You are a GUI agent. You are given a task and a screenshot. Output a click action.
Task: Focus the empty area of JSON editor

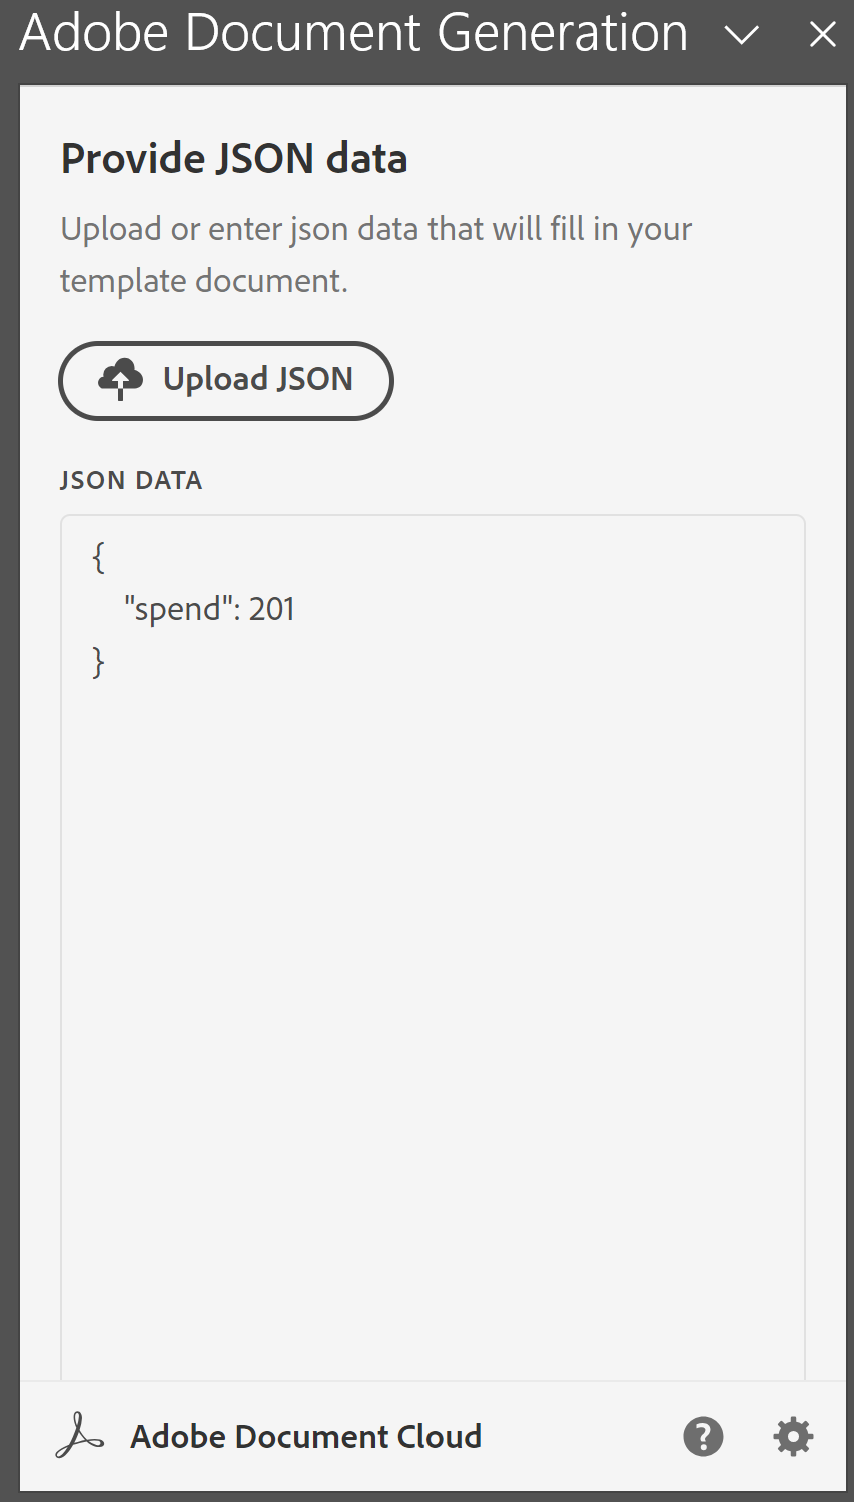432,1000
